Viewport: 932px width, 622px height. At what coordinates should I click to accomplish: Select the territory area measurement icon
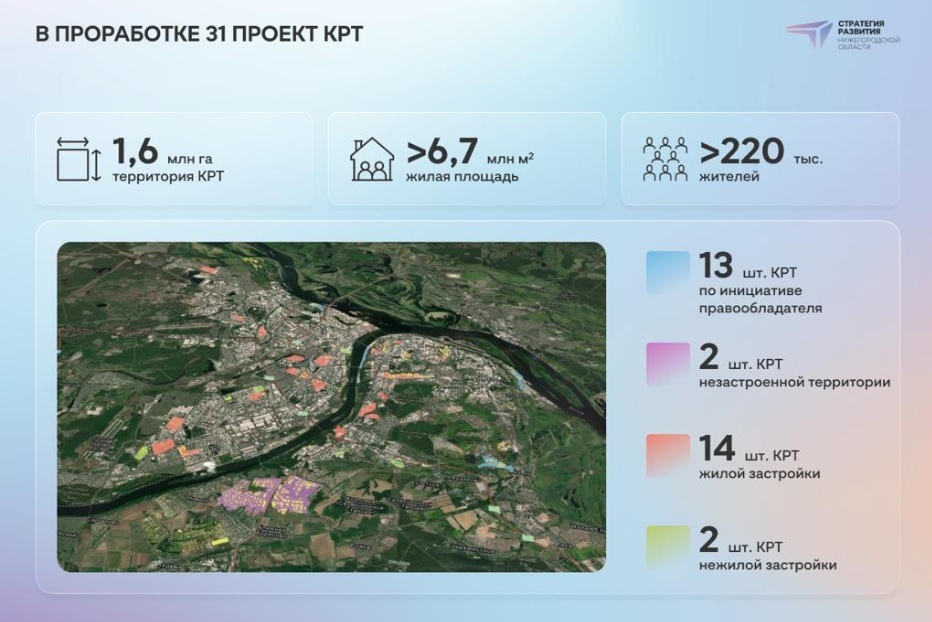[x=75, y=158]
